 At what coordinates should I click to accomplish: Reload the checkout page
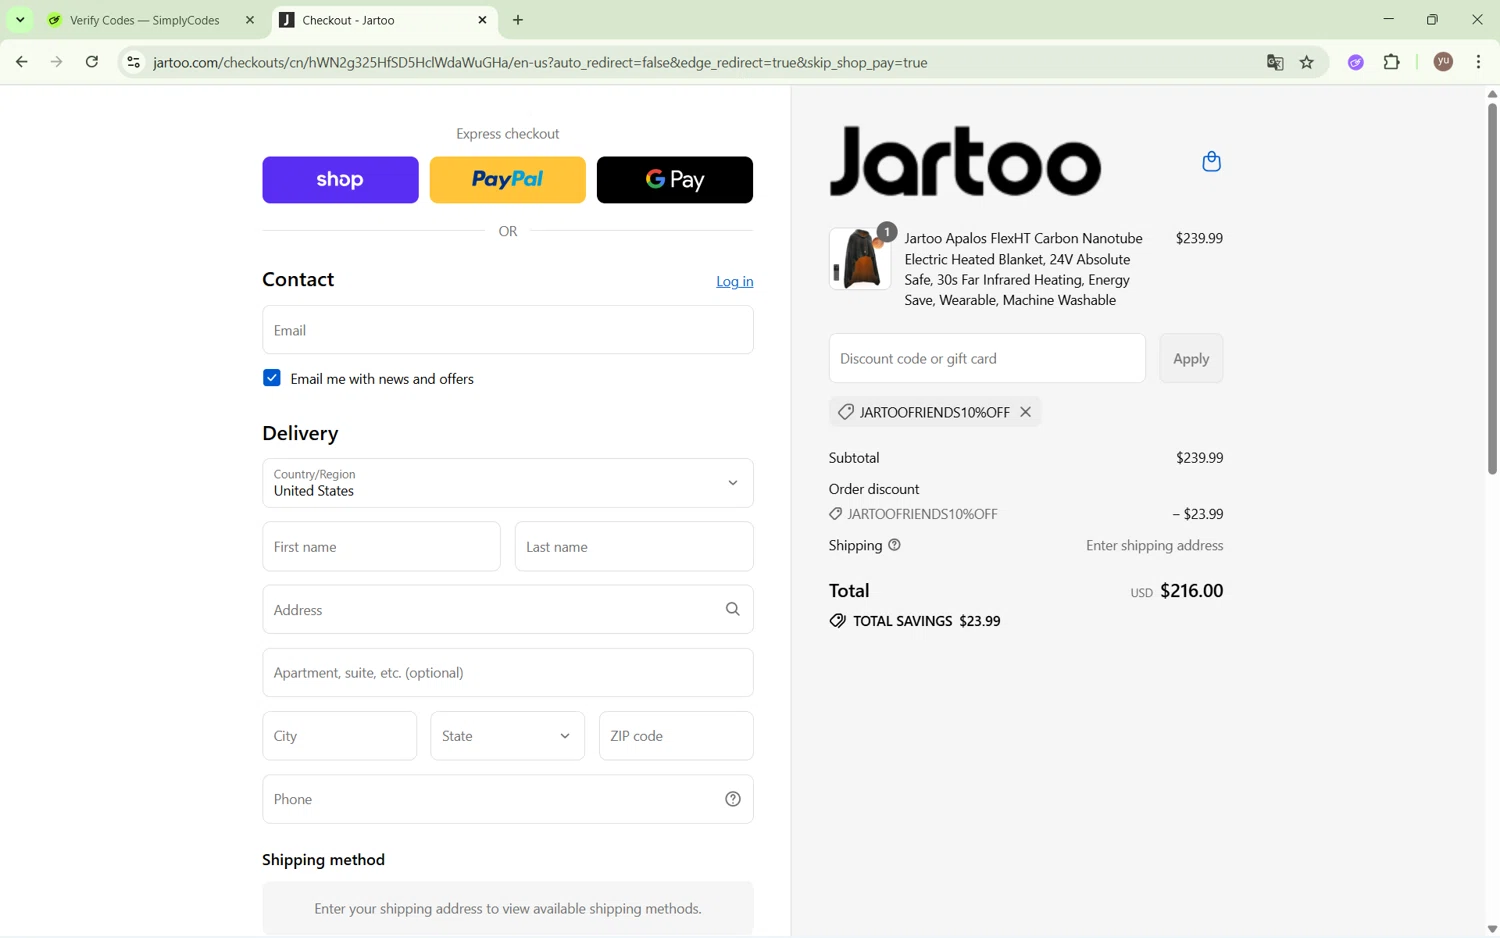(x=92, y=62)
